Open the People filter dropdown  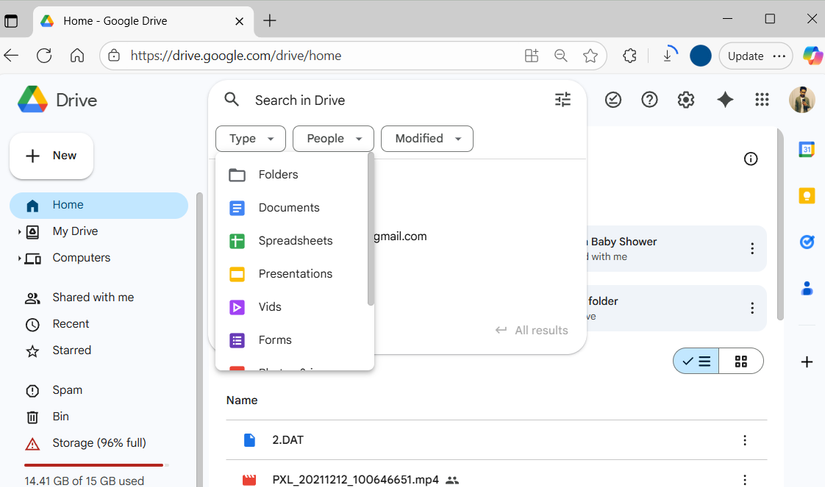coord(334,139)
